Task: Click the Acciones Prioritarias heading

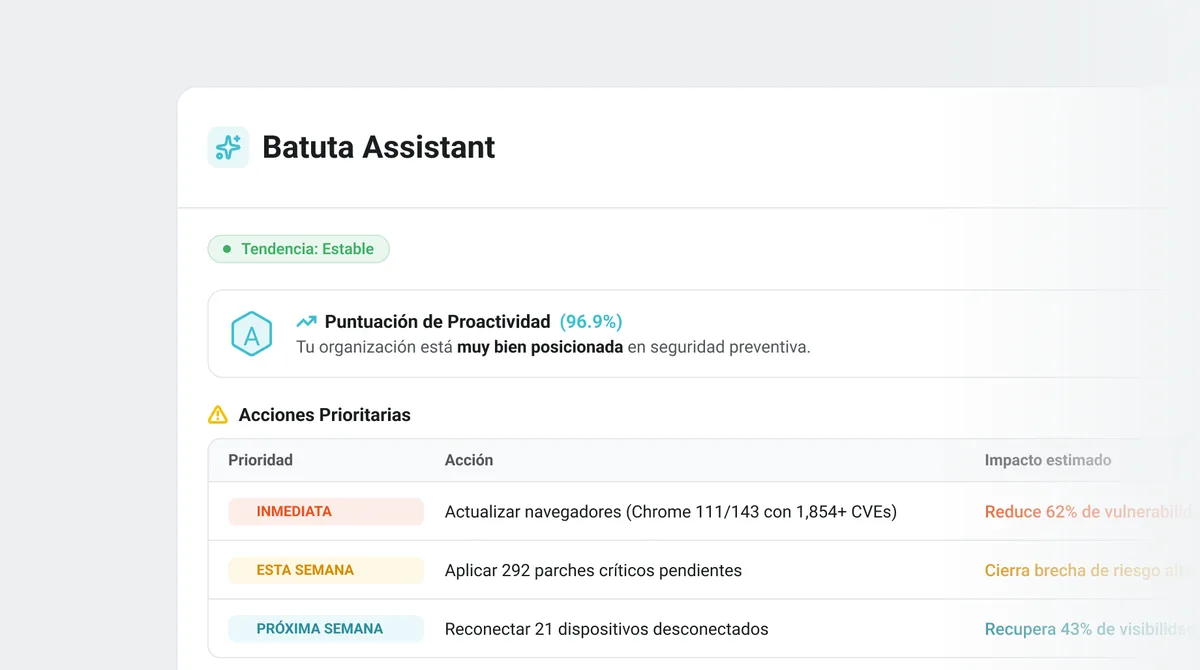Action: (x=324, y=415)
